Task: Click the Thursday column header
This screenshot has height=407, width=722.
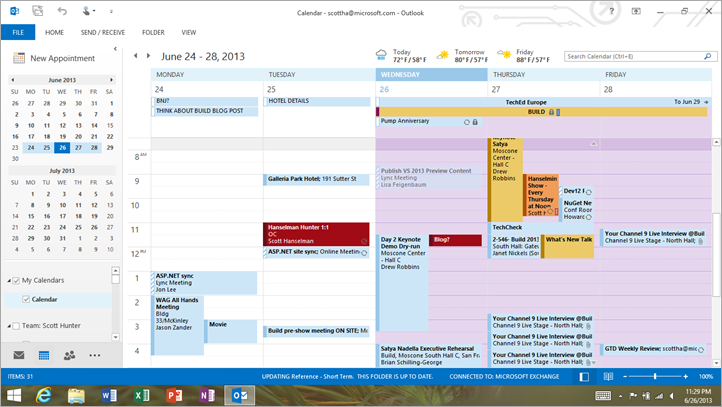Action: [x=544, y=75]
